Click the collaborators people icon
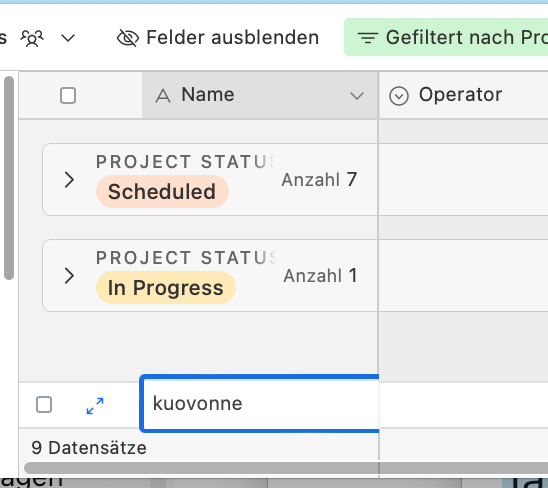The width and height of the screenshot is (548, 488). coord(32,38)
